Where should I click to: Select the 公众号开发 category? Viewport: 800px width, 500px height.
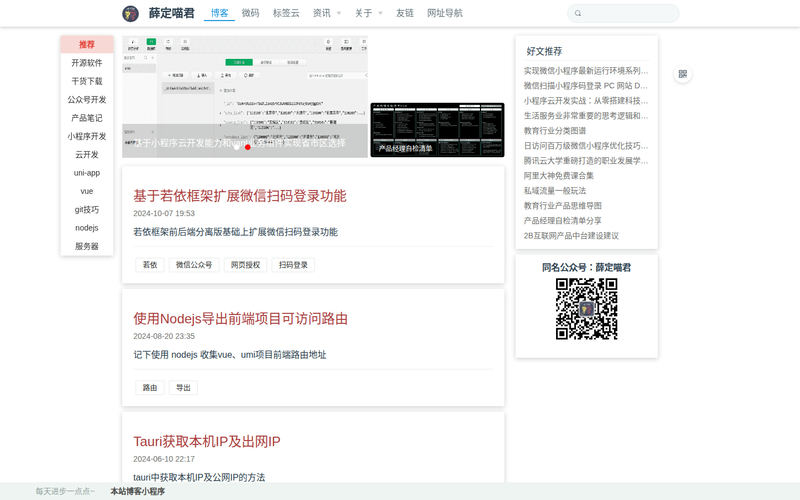click(x=87, y=99)
